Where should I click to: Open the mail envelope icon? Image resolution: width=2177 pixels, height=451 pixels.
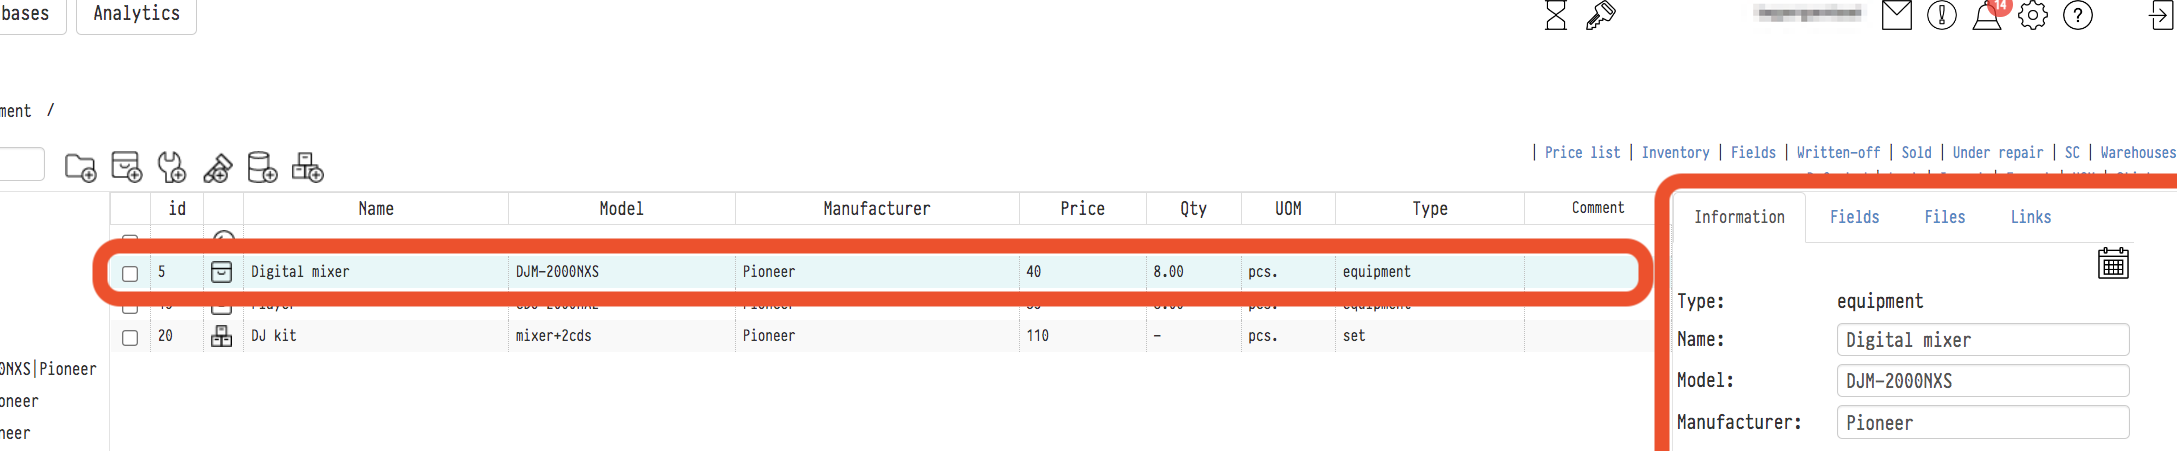click(x=1896, y=15)
